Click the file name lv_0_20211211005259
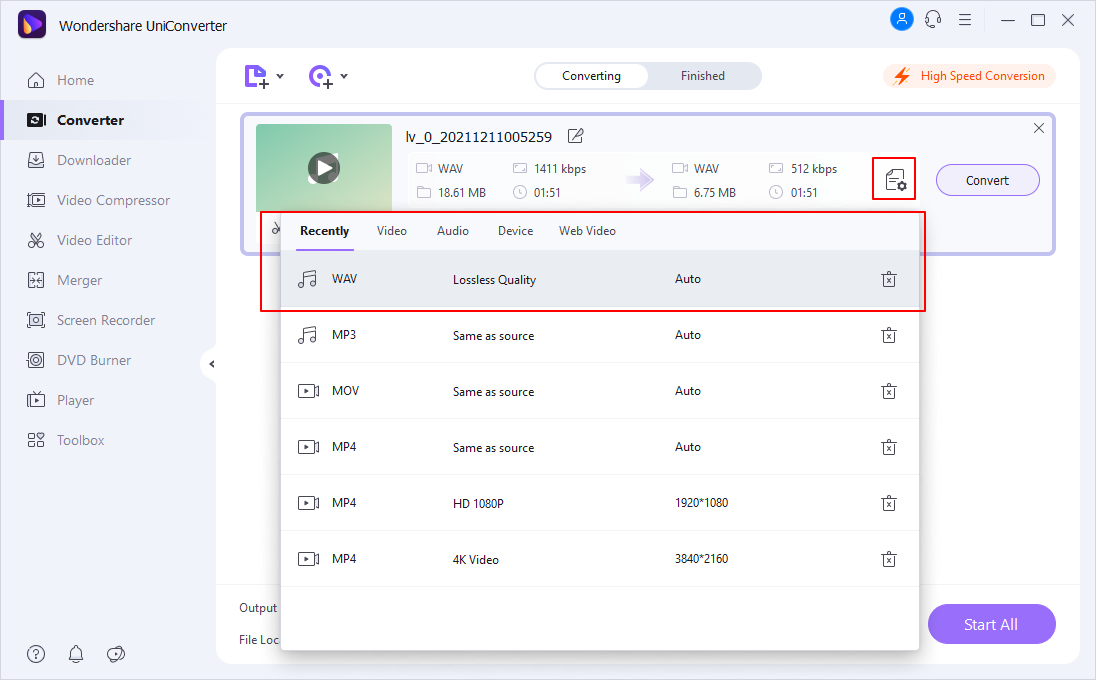This screenshot has height=680, width=1096. coord(479,137)
